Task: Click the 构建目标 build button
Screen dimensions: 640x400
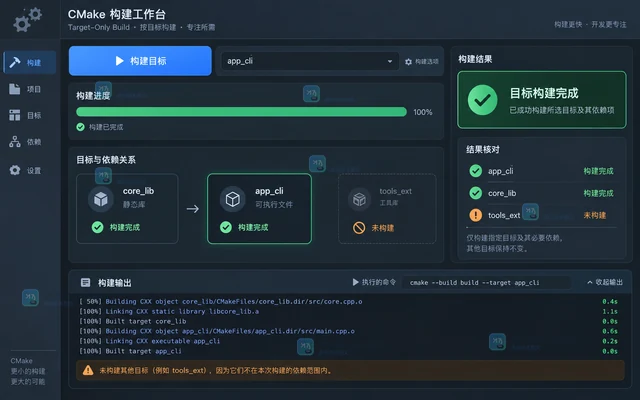Action: [140, 61]
